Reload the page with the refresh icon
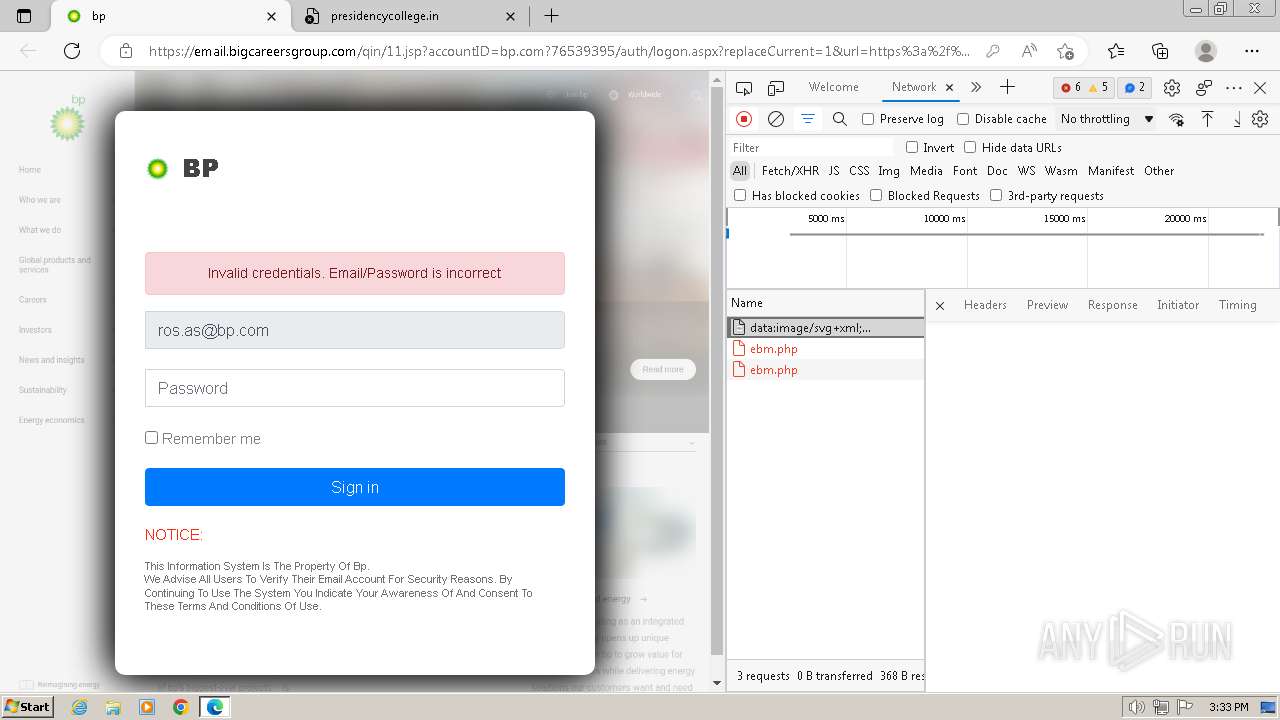 tap(72, 51)
